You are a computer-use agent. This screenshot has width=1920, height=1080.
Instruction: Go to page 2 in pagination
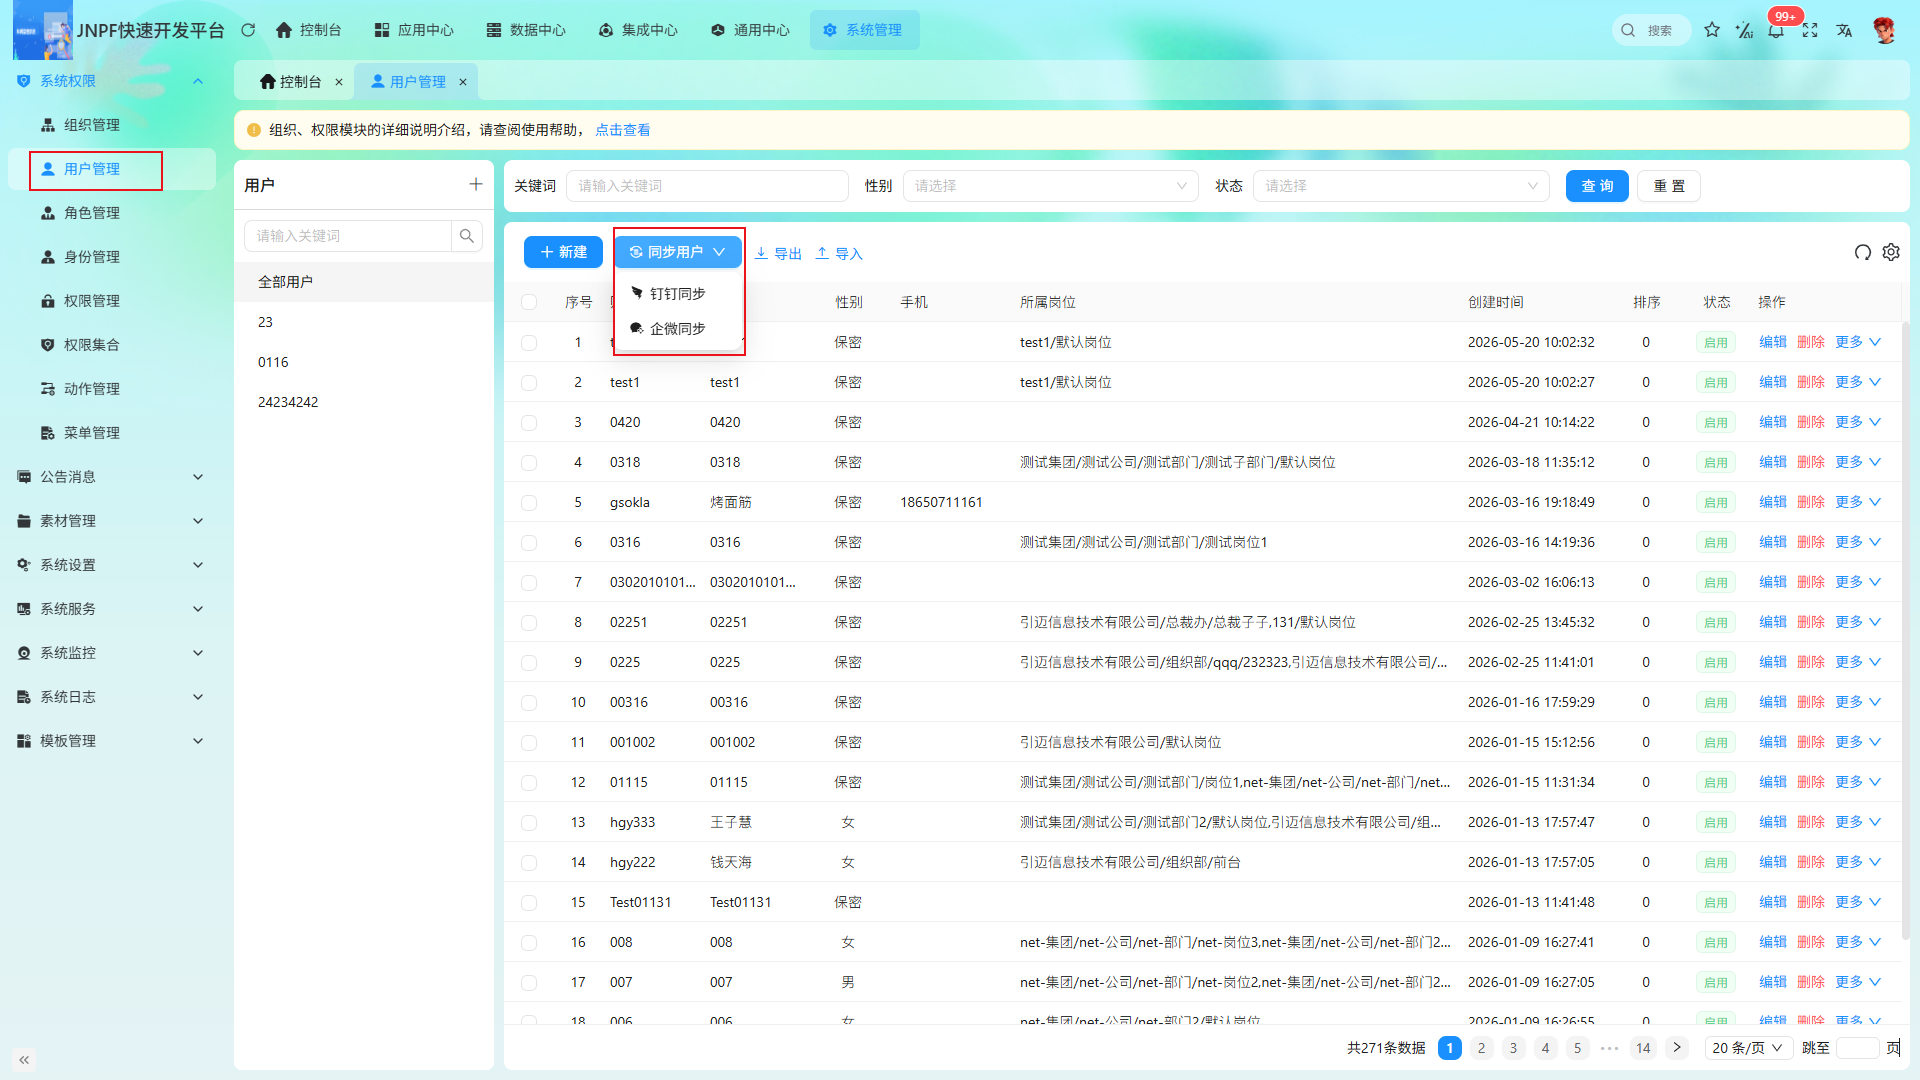(1482, 1048)
